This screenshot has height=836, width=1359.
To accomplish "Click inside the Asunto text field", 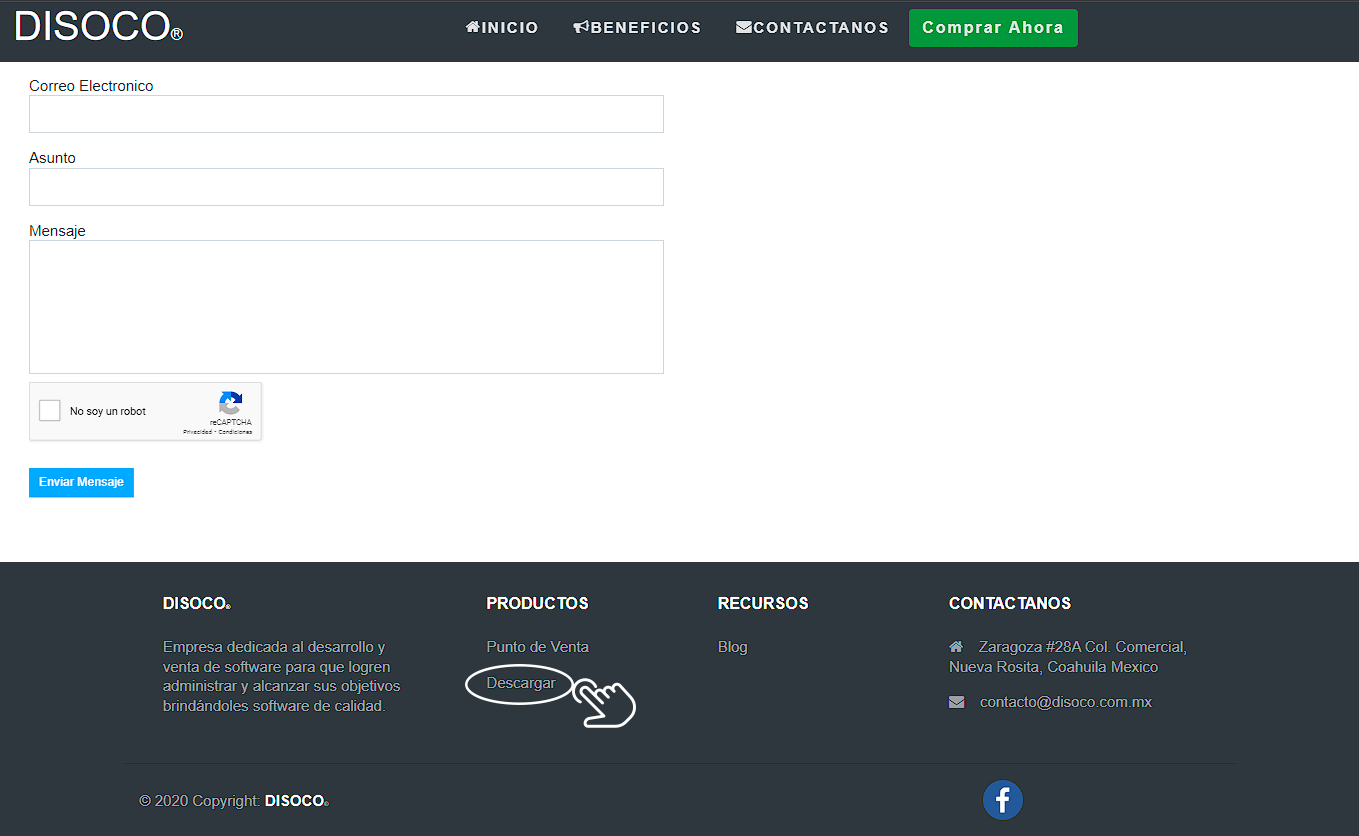I will click(x=346, y=187).
